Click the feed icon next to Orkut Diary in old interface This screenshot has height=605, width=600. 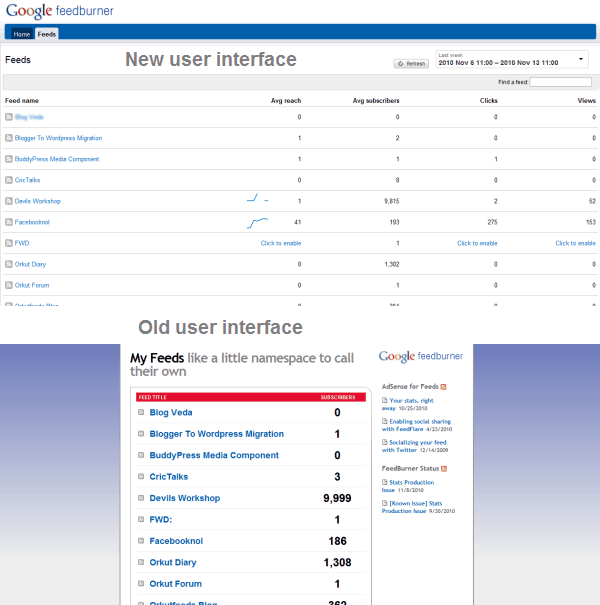[142, 562]
